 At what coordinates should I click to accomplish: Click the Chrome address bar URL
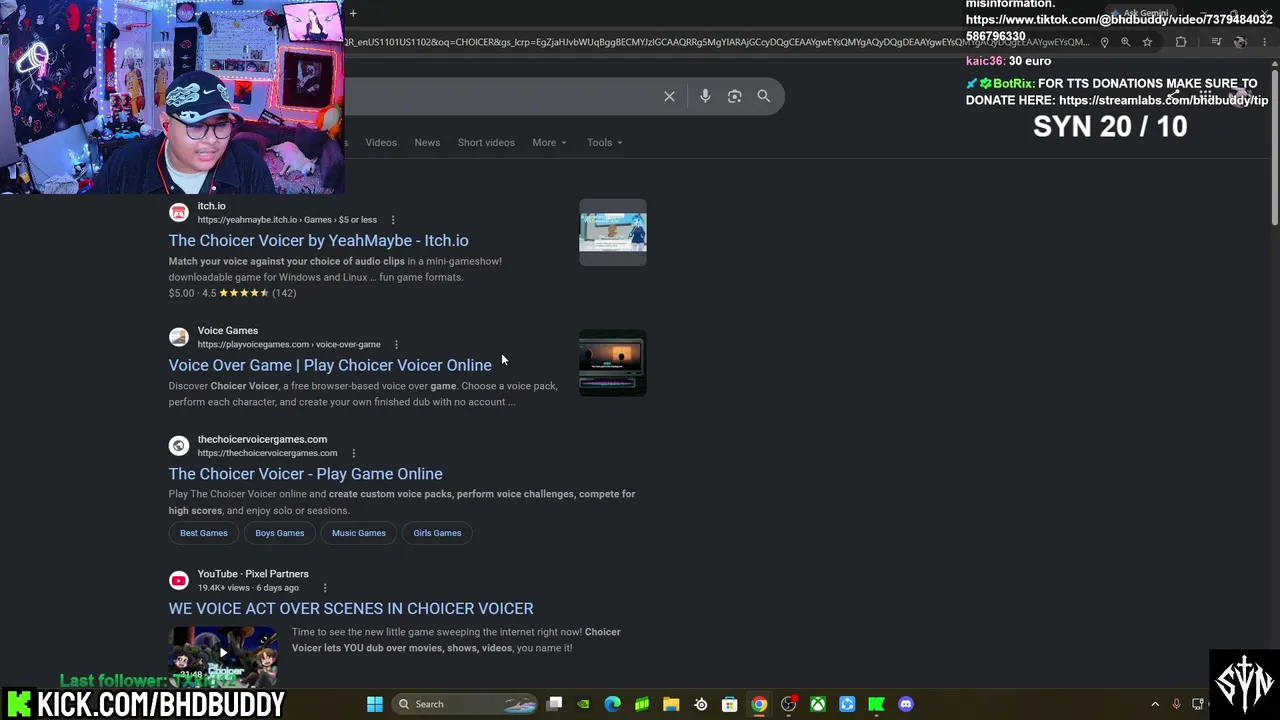pyautogui.click(x=716, y=42)
